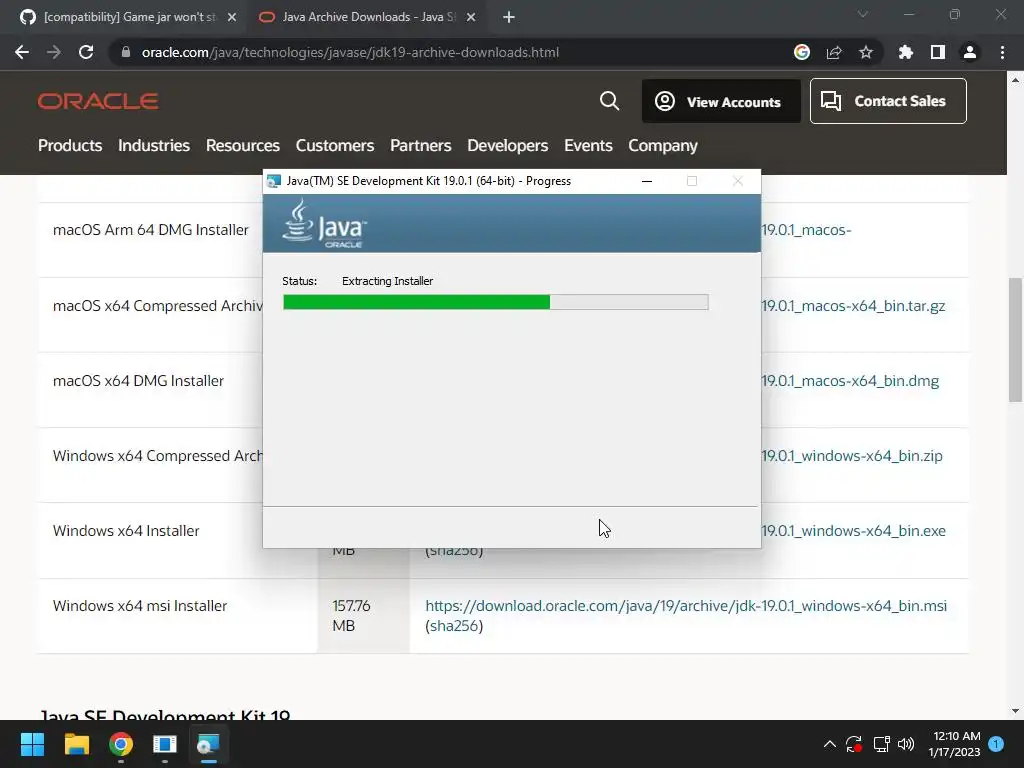1024x768 pixels.
Task: Click the windows-x64_bin.exe link
Action: [x=854, y=530]
